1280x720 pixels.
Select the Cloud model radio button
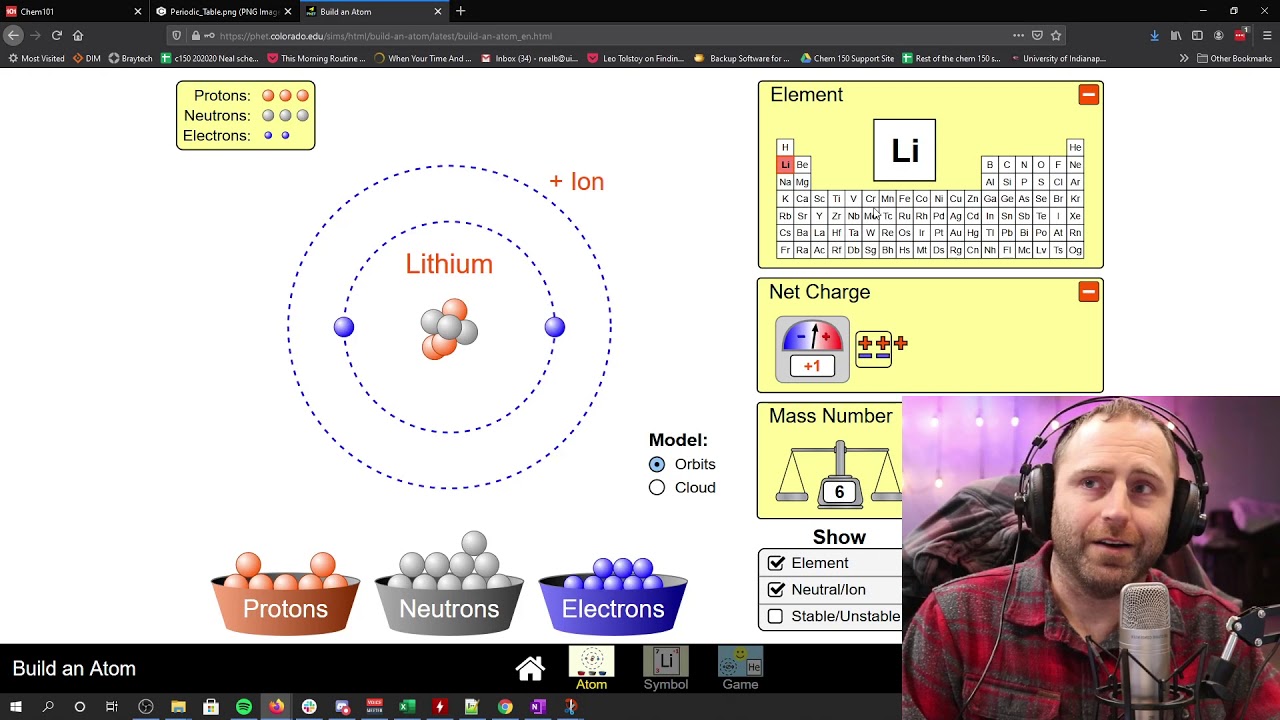tap(657, 487)
